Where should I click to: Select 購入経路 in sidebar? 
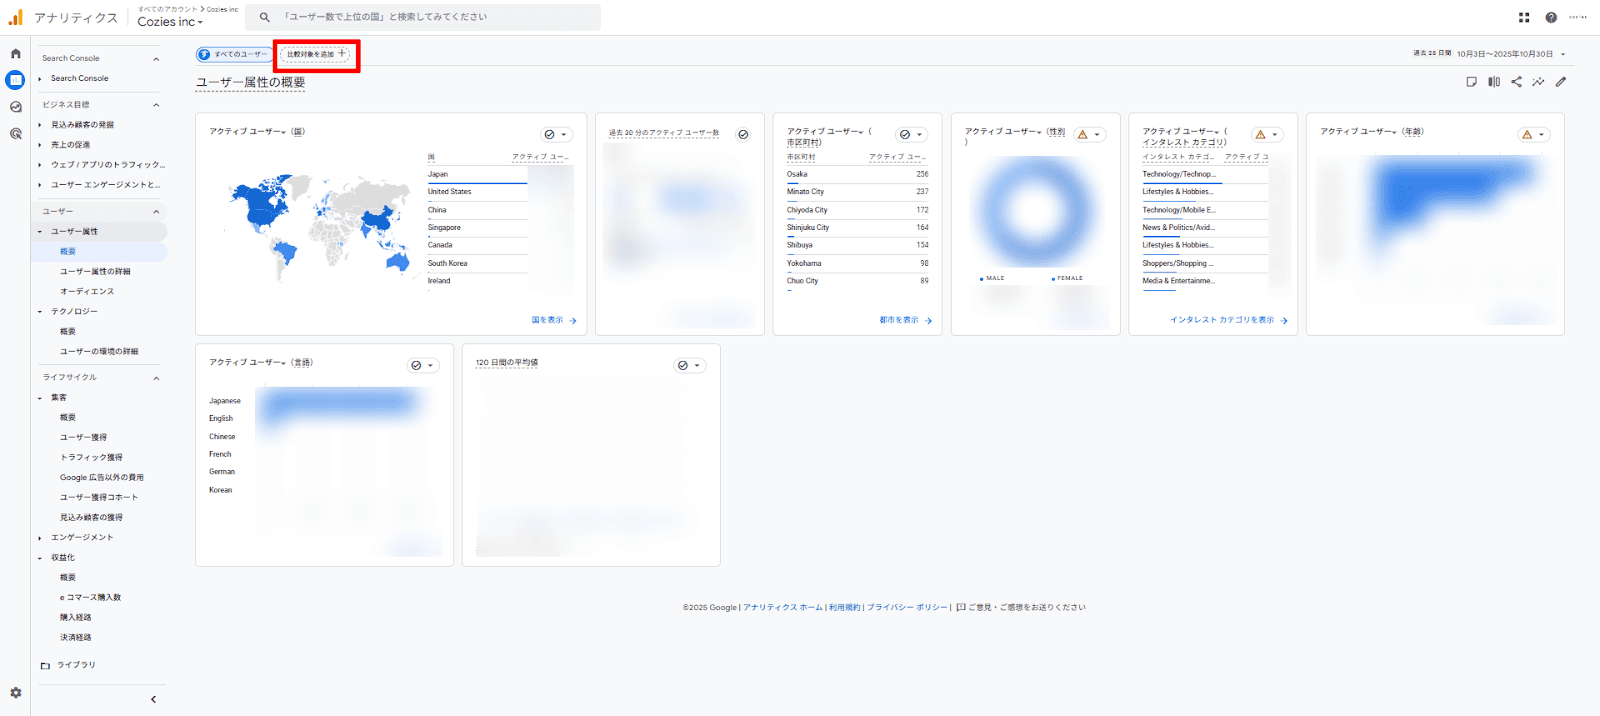pyautogui.click(x=75, y=618)
